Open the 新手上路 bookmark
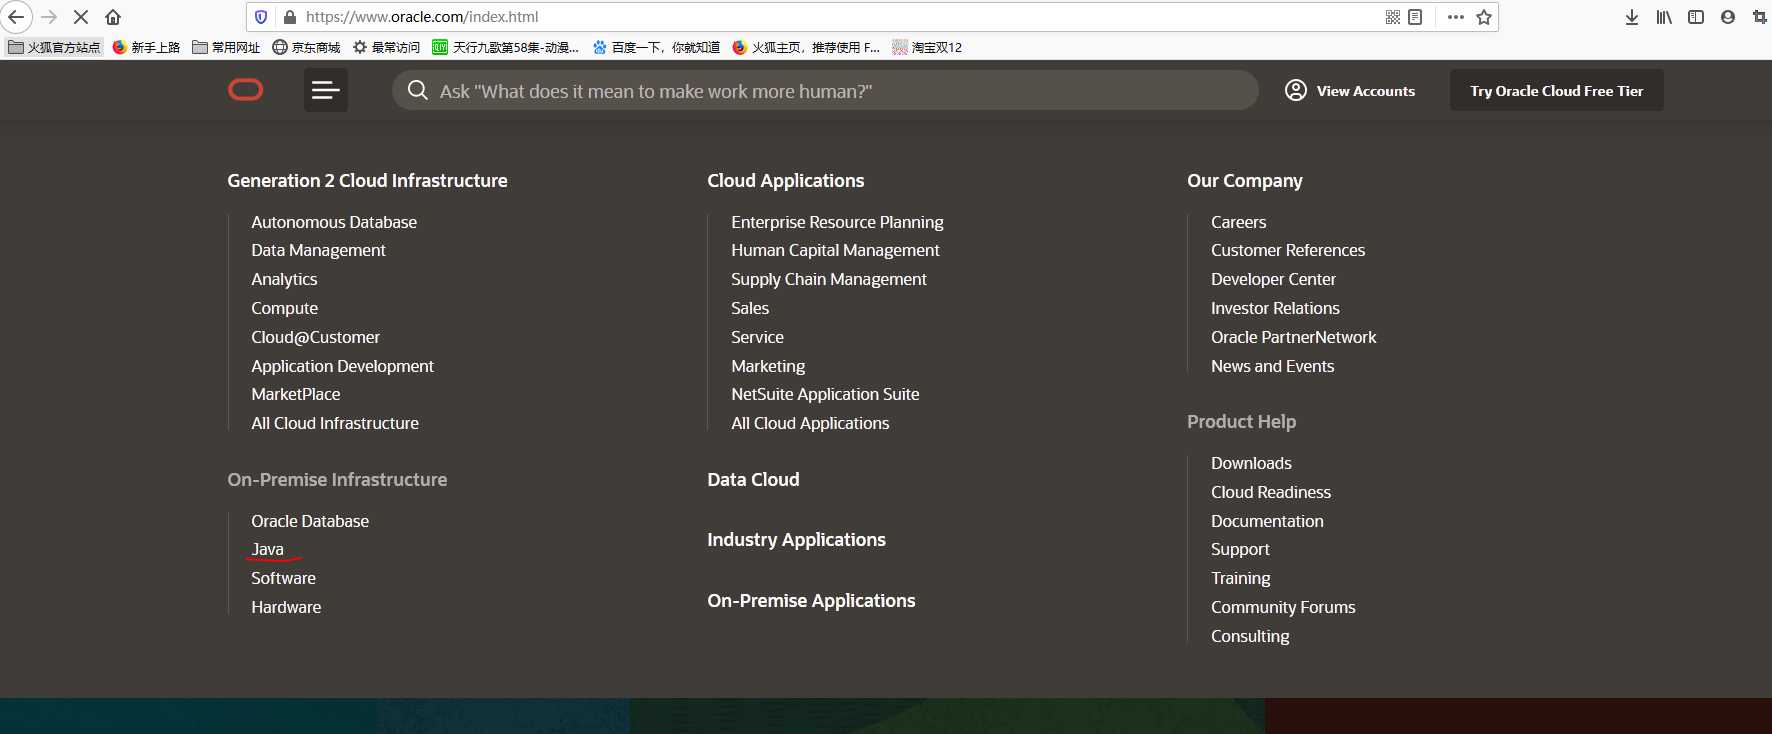This screenshot has height=734, width=1772. (147, 47)
